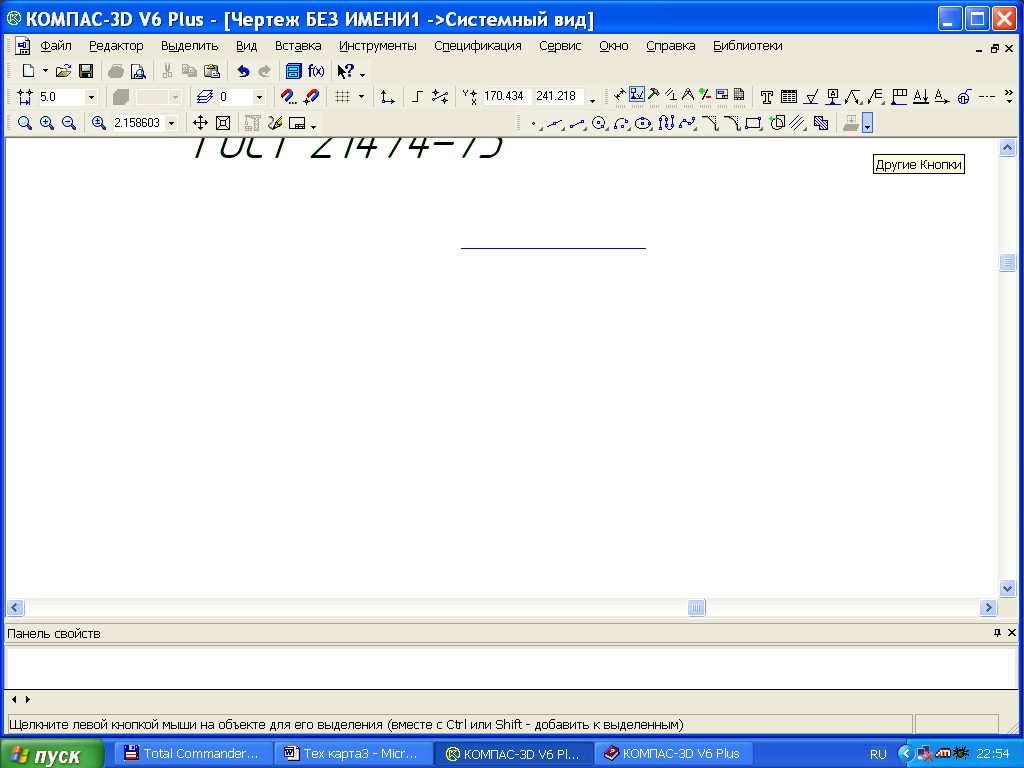Insert text with the T tool
This screenshot has width=1024, height=768.
tap(767, 97)
